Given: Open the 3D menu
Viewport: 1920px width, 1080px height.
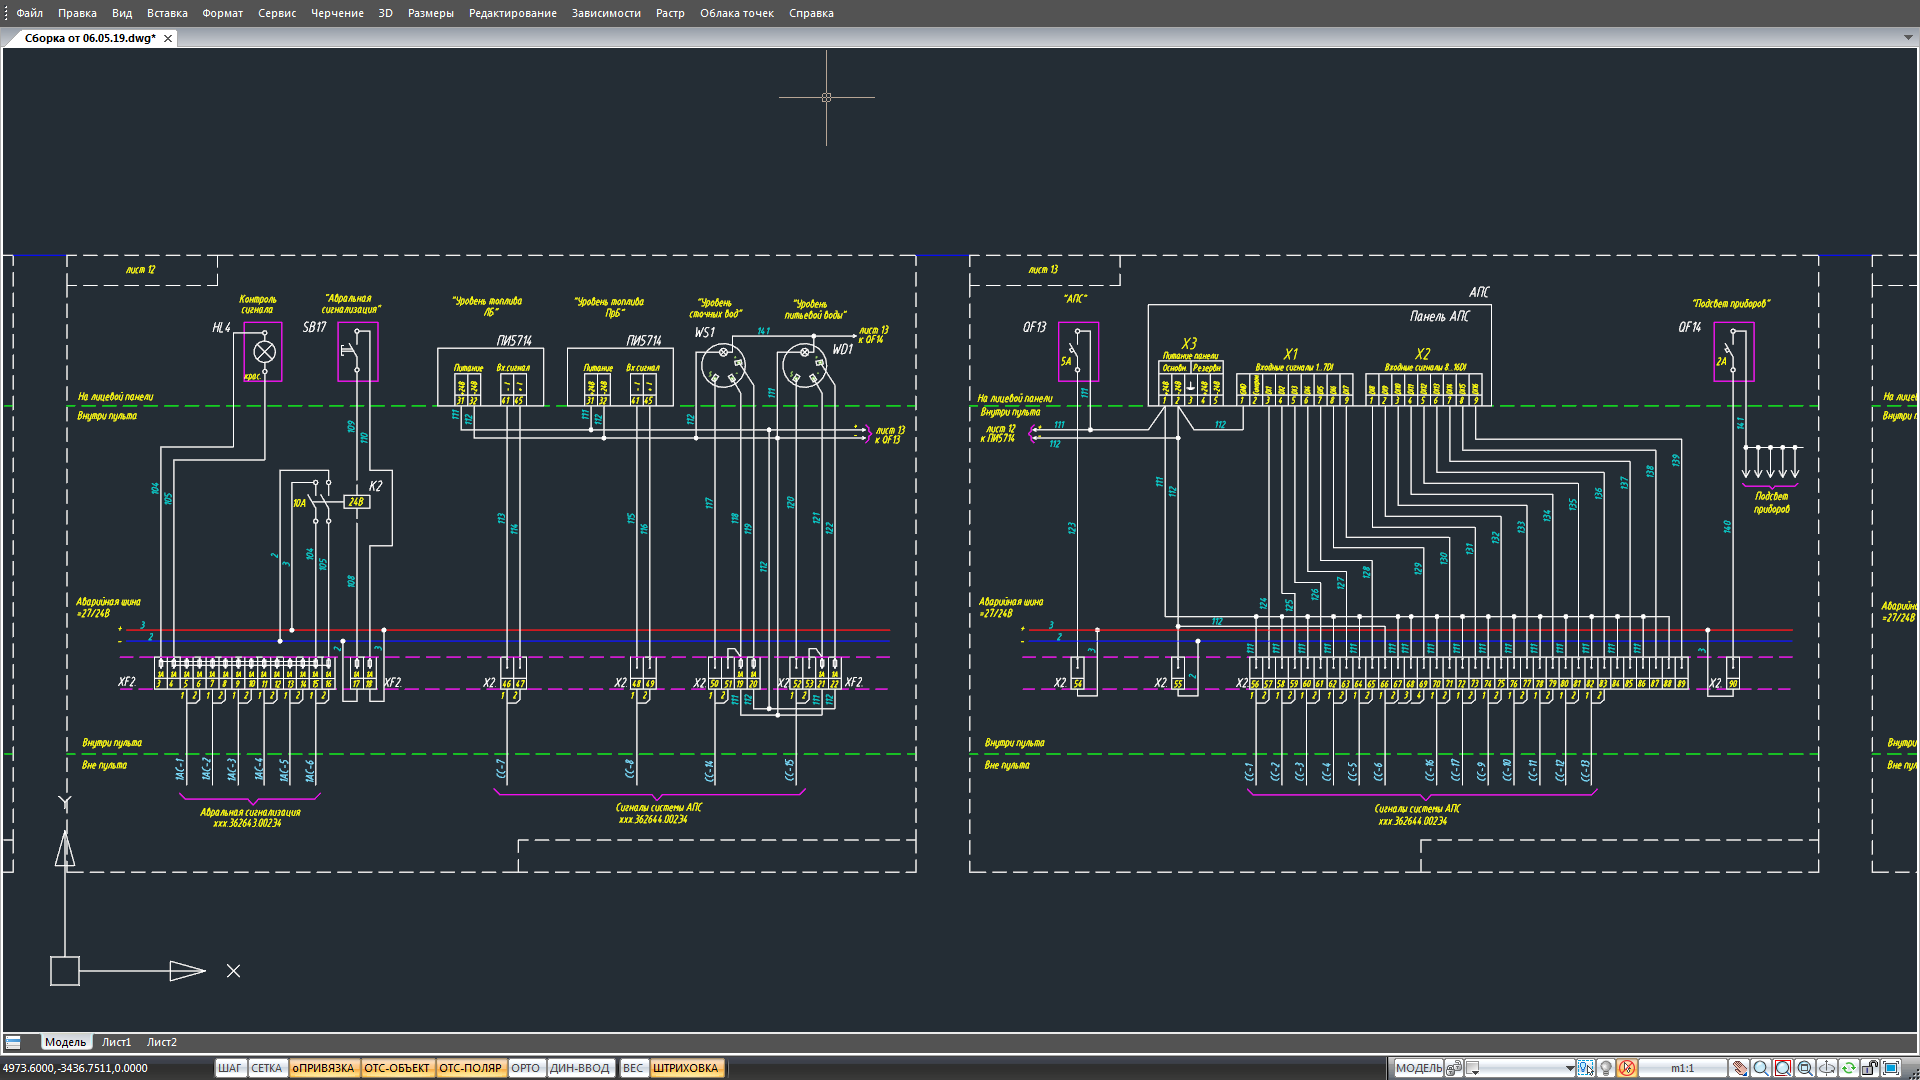Looking at the screenshot, I should coord(385,13).
